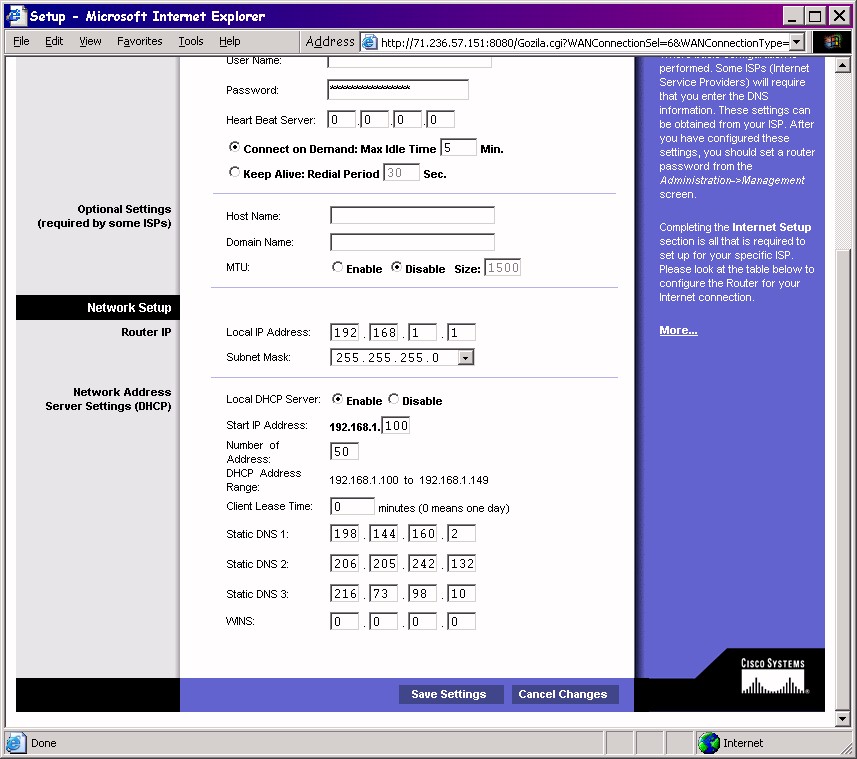857x759 pixels.
Task: Click the Save Settings button
Action: coord(449,694)
